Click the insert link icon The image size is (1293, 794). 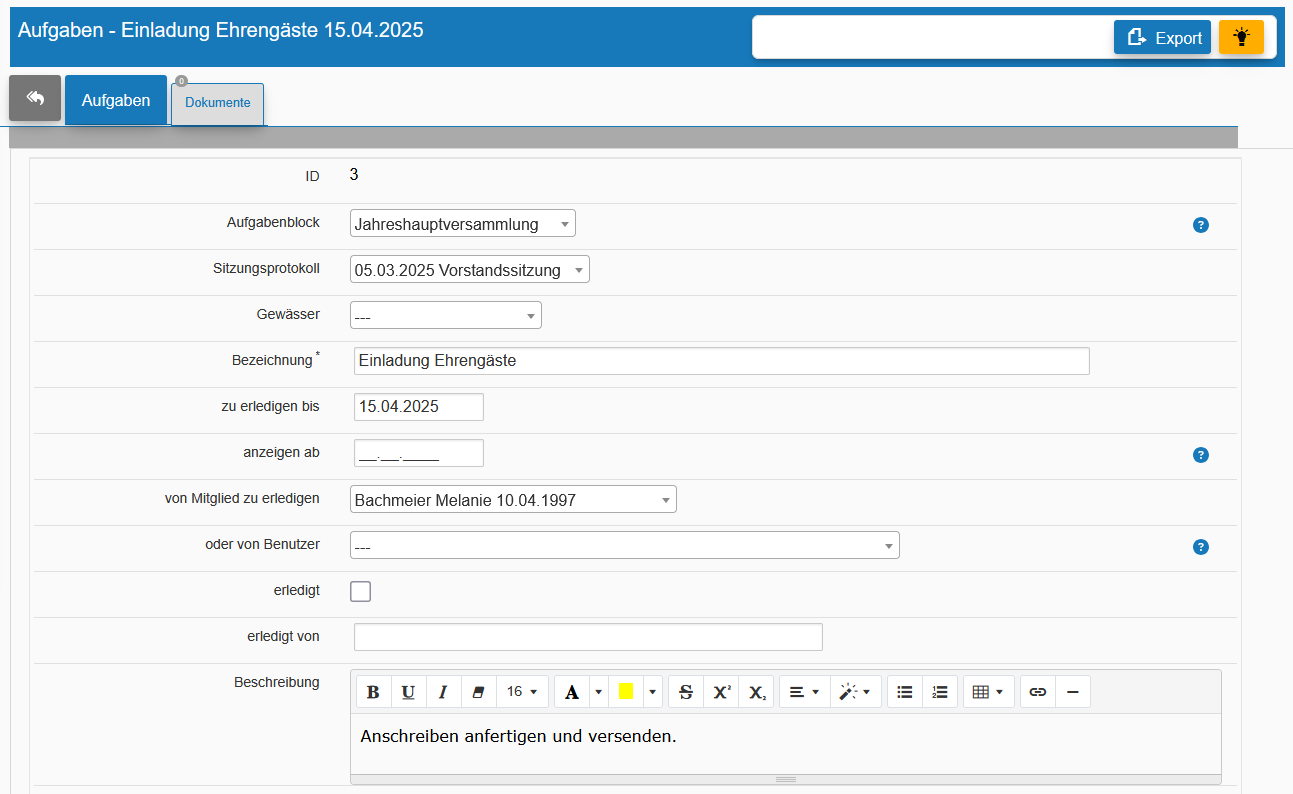[1038, 692]
